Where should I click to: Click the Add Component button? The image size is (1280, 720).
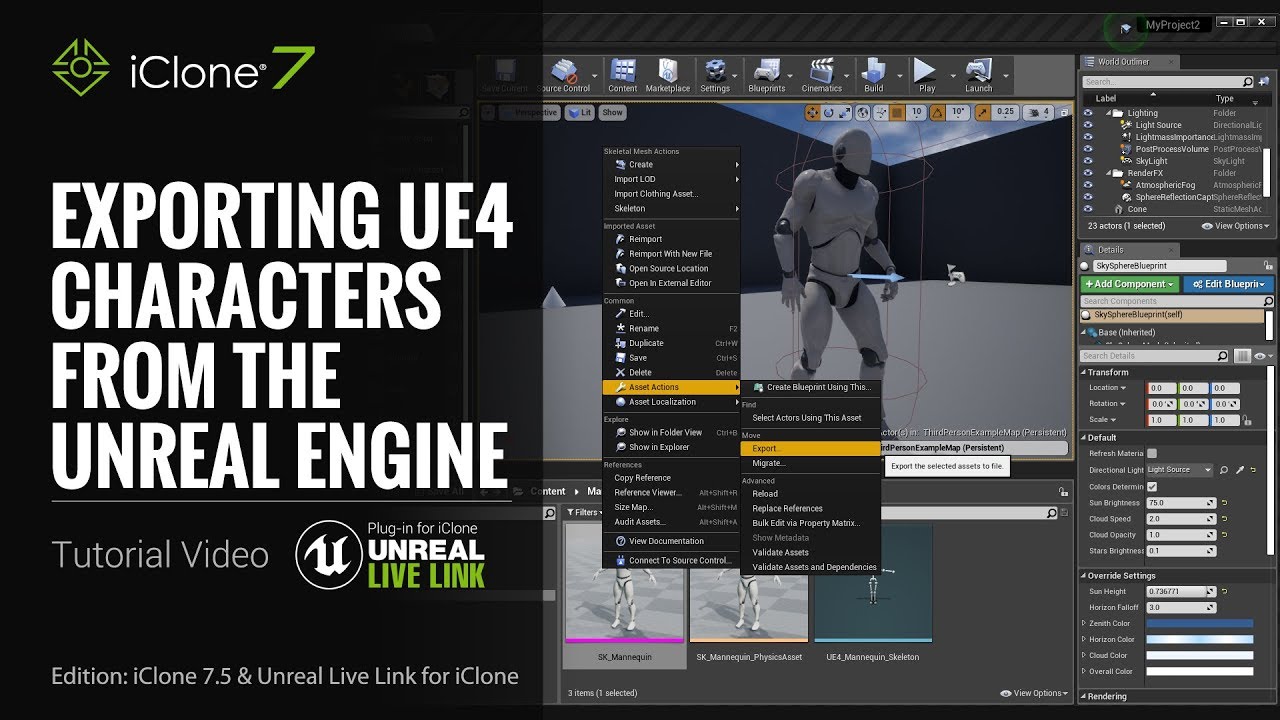pyautogui.click(x=1130, y=284)
